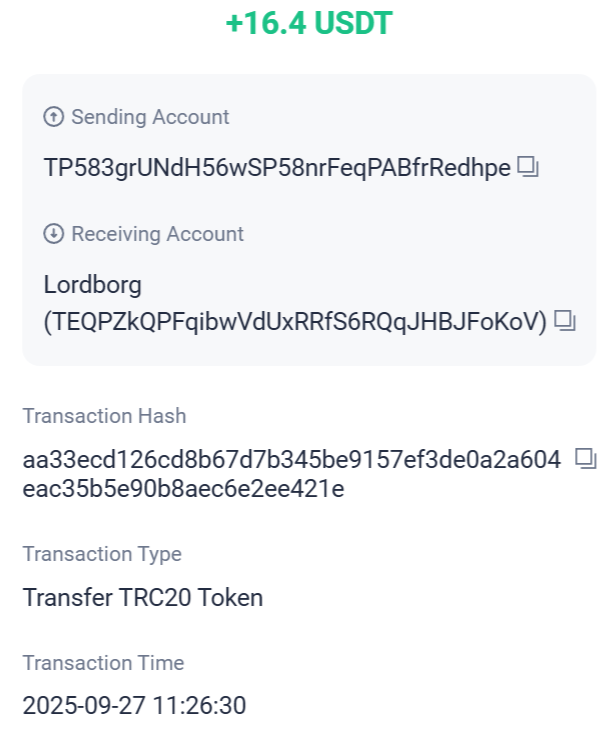The image size is (616, 744).
Task: Copy the sending account address
Action: point(528,167)
